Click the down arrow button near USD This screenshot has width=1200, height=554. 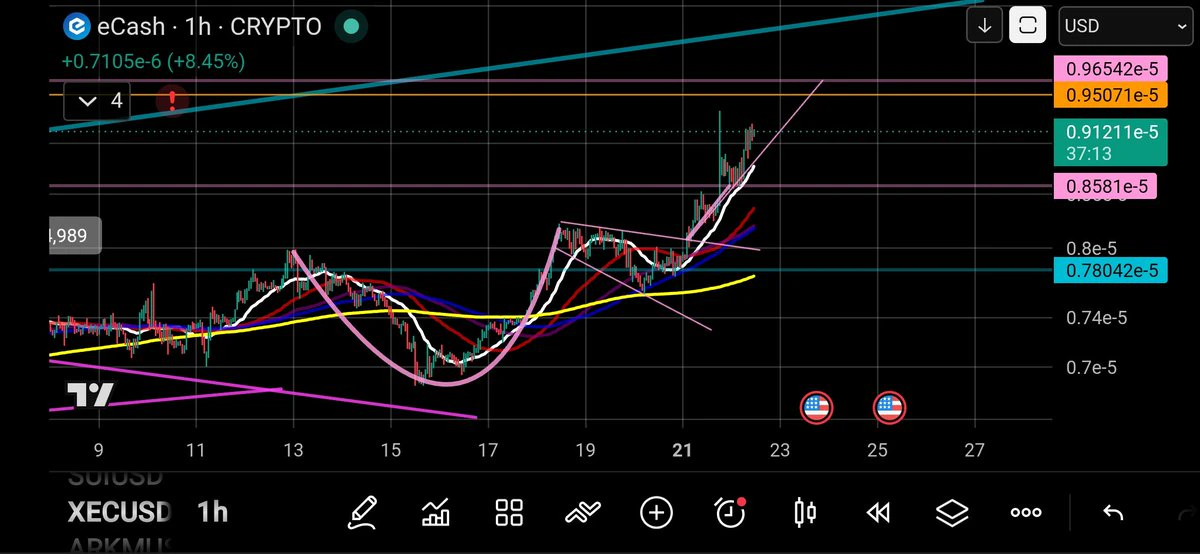coord(985,26)
